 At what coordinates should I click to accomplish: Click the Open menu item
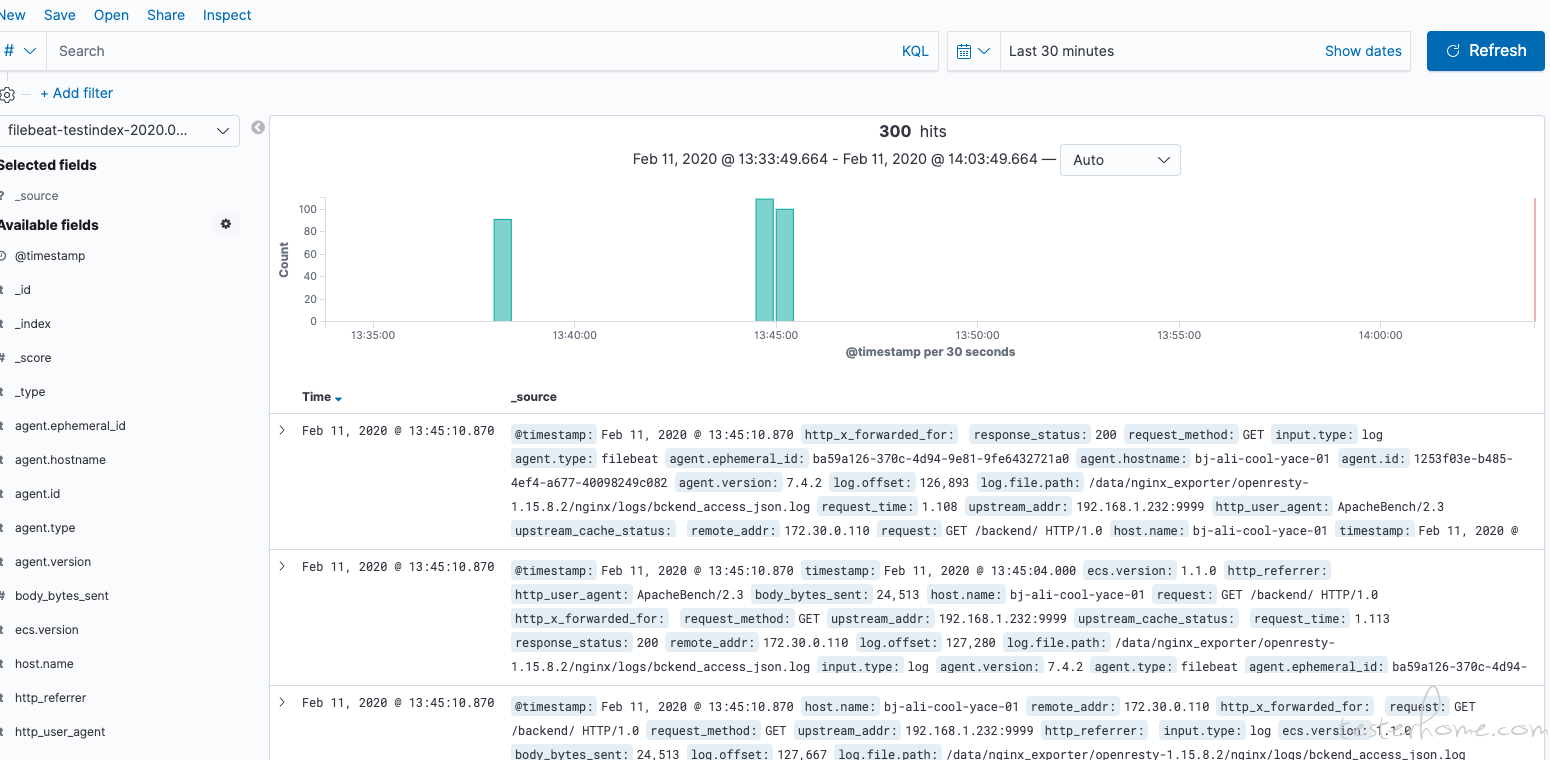click(x=111, y=15)
